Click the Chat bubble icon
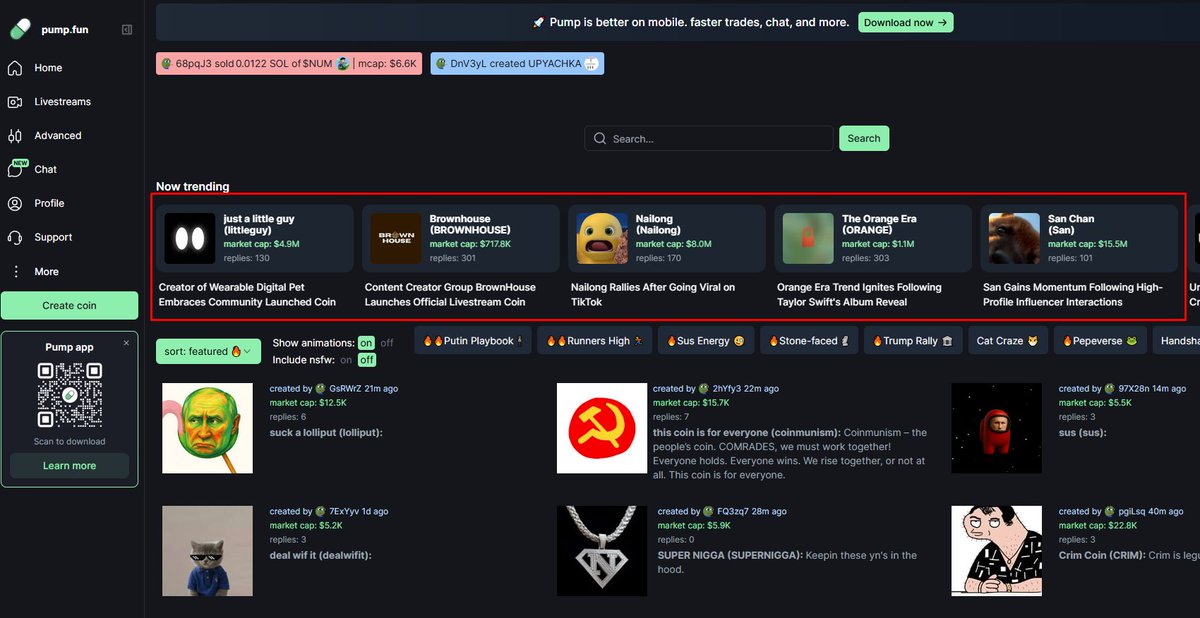Screen dimensions: 1200x618 [15, 170]
